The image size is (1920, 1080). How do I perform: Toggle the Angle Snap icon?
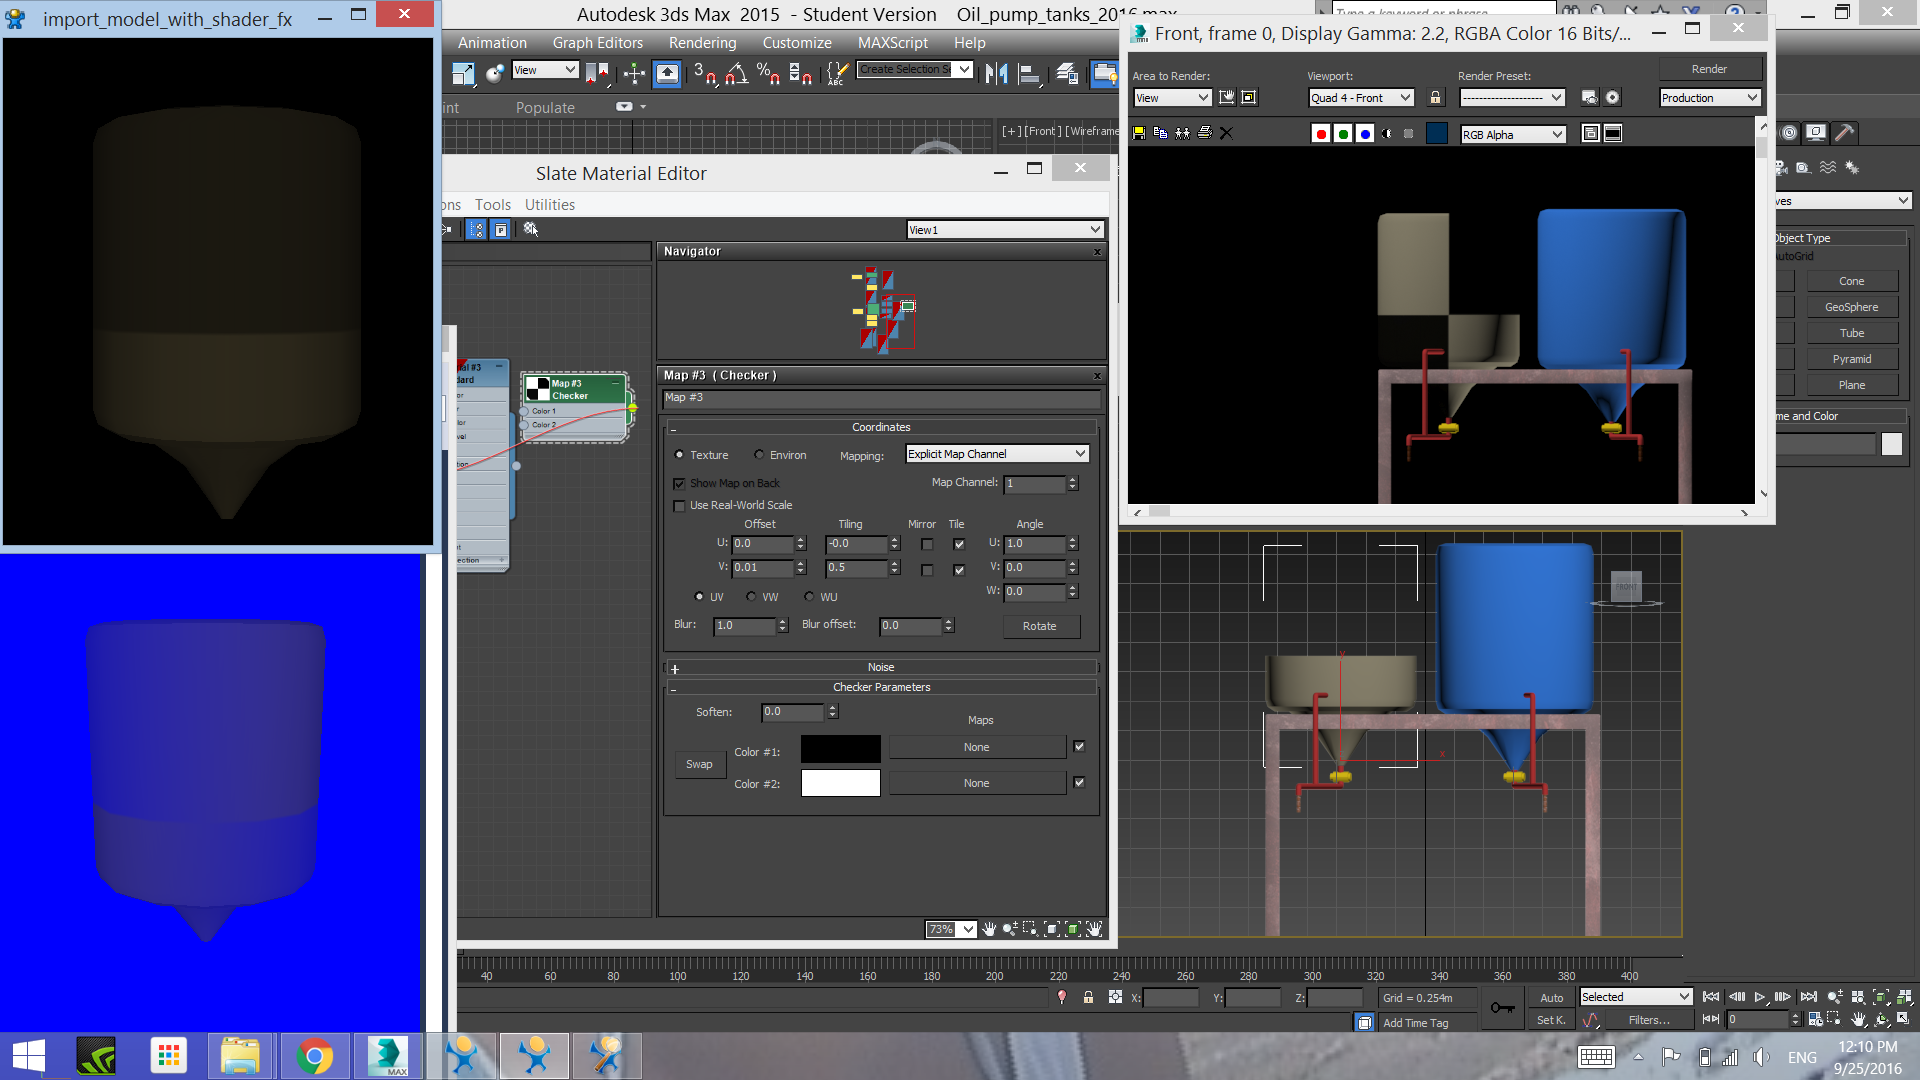point(737,72)
